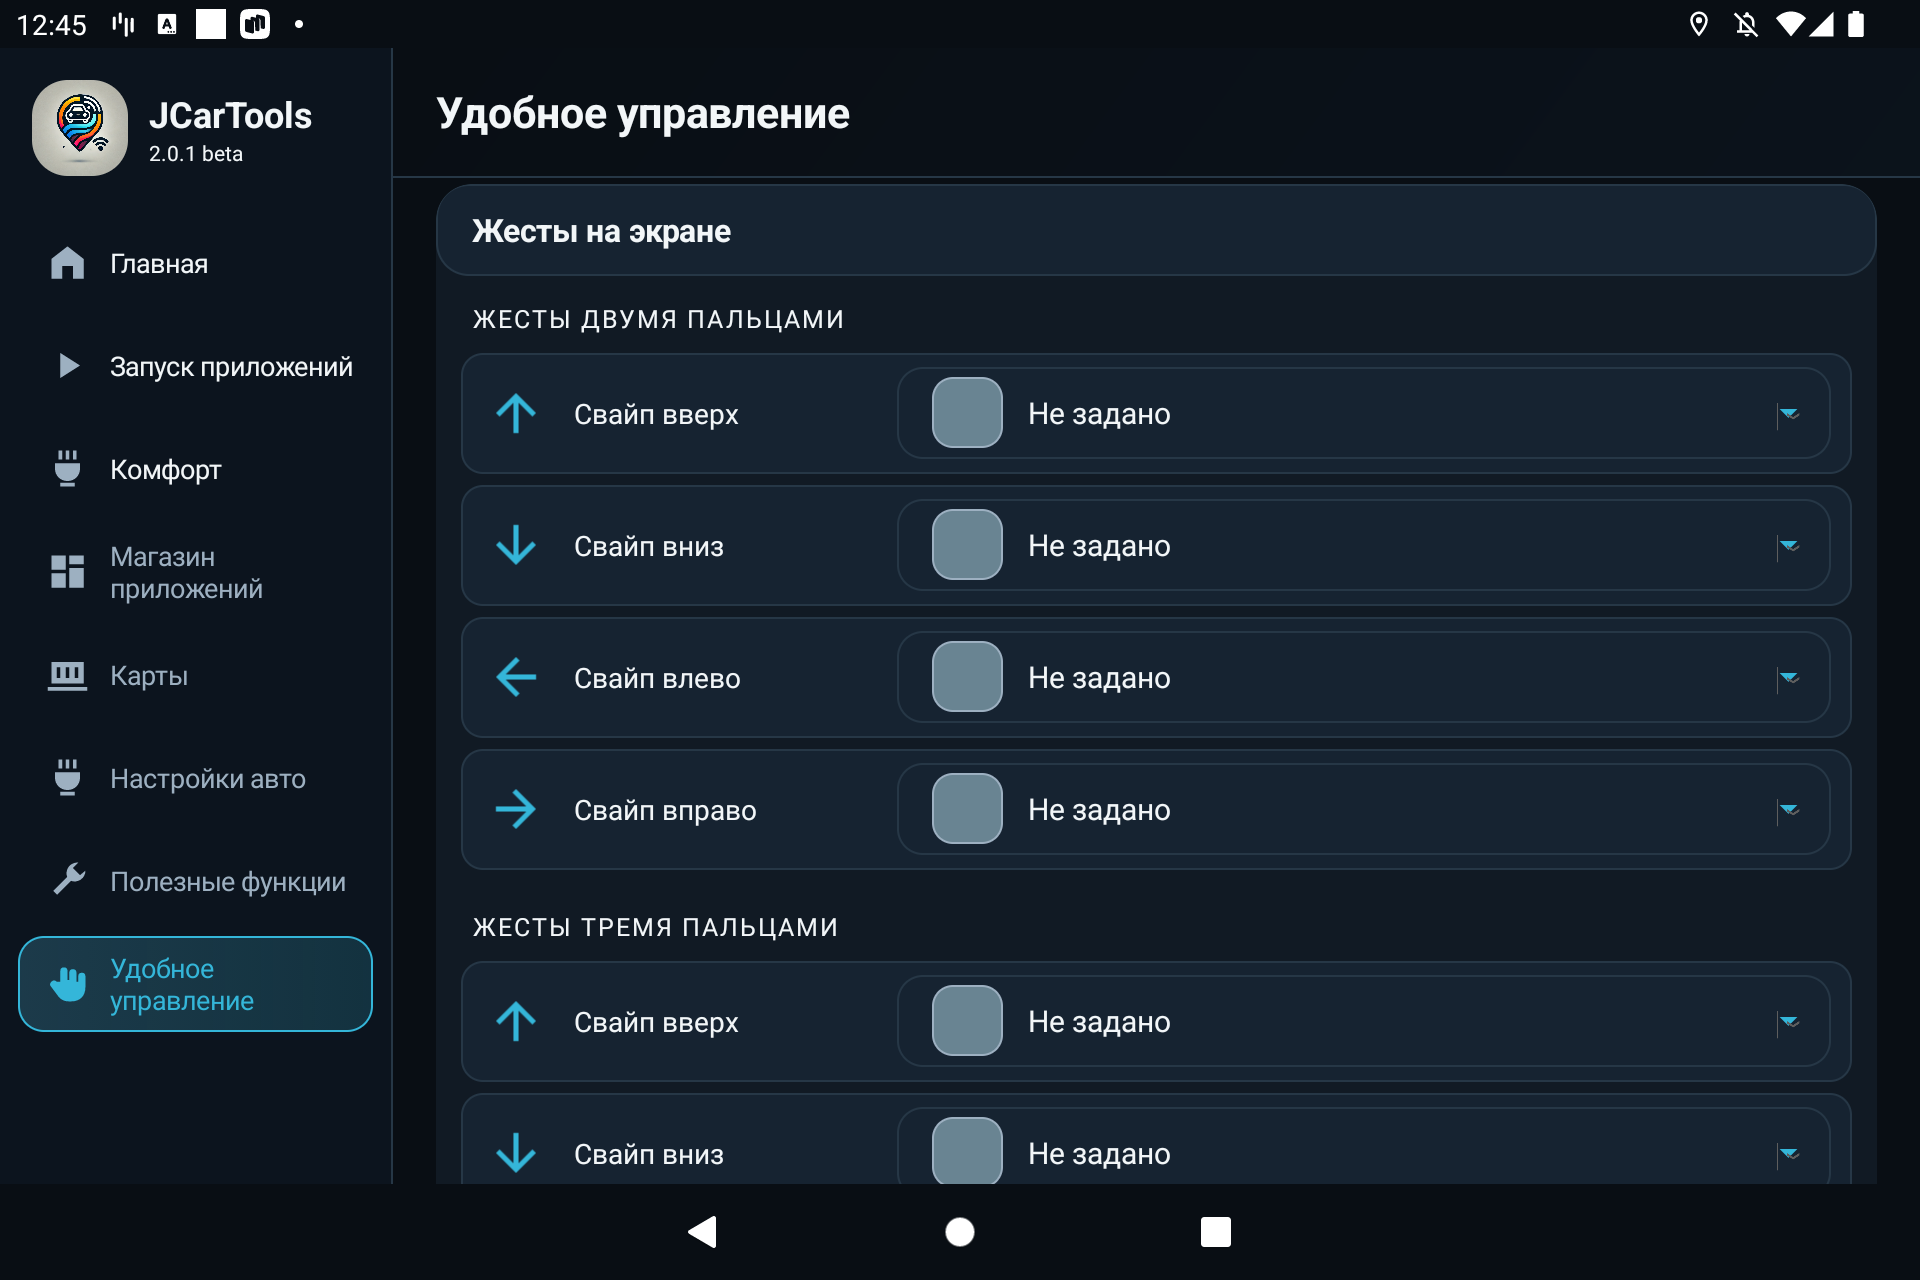Click the plug icon beside Настройки авто
The image size is (1920, 1280).
point(67,777)
